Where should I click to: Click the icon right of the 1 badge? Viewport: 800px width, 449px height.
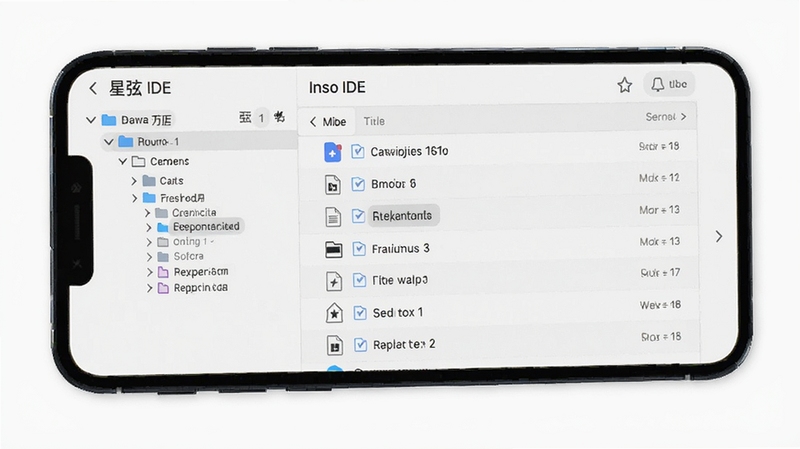click(x=279, y=117)
